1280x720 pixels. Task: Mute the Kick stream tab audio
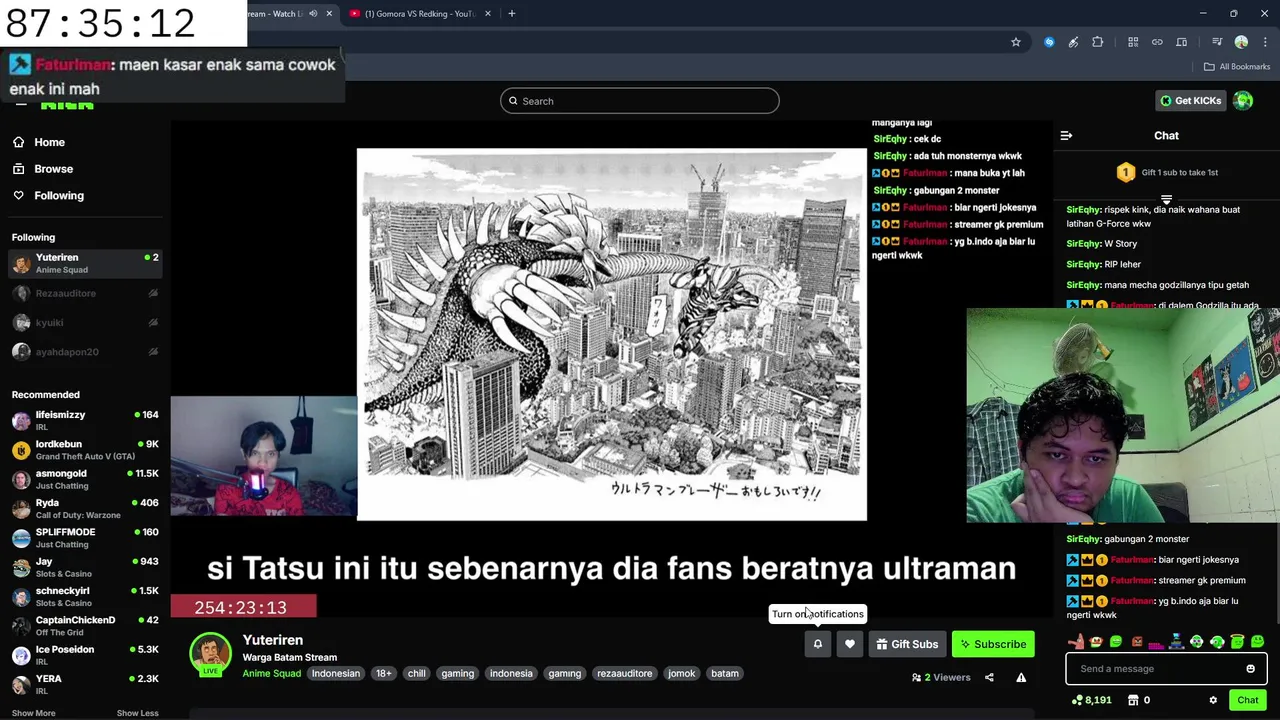[x=313, y=14]
